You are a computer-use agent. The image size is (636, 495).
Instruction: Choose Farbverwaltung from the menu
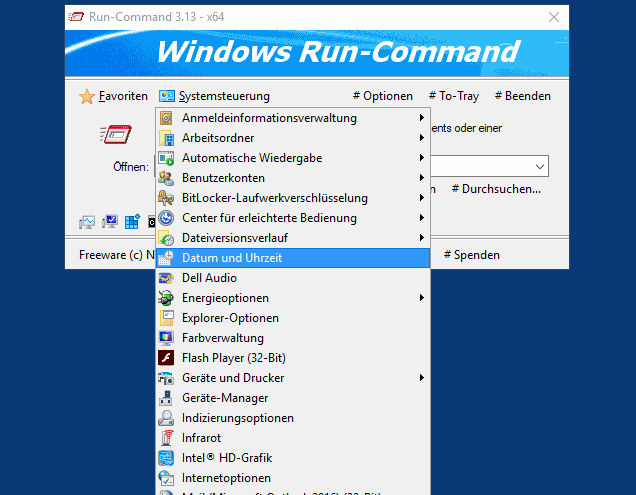(x=293, y=338)
